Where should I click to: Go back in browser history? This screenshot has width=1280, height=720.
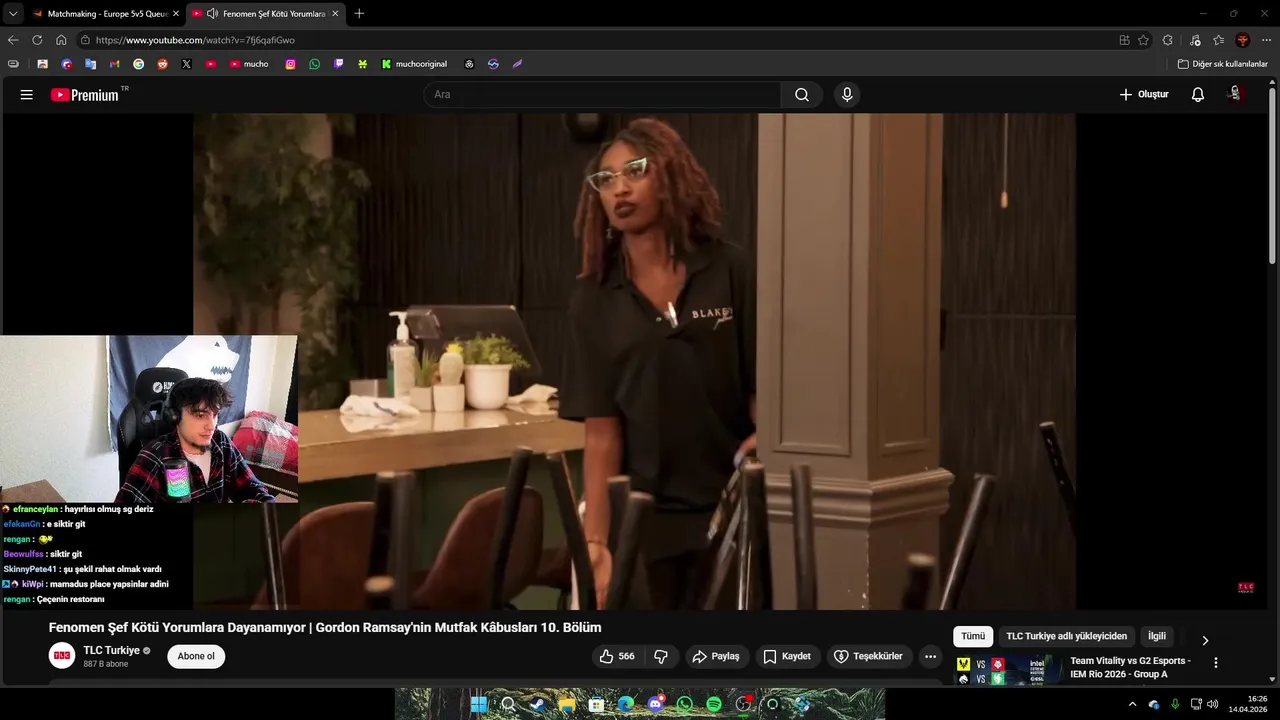13,40
